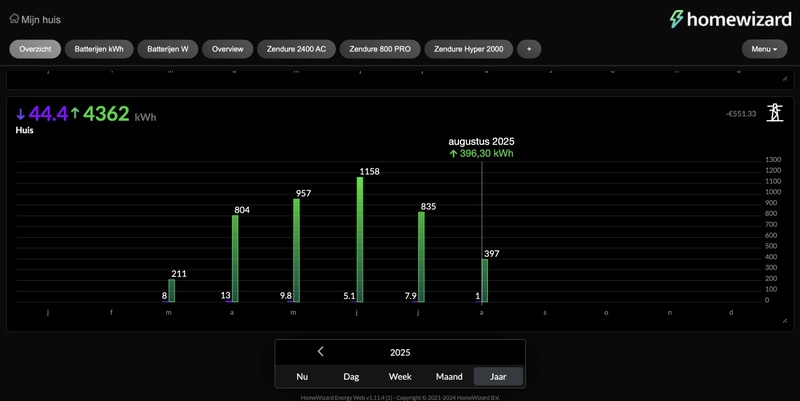This screenshot has width=800, height=401.
Task: Click the July bar labeled 835
Action: [421, 257]
